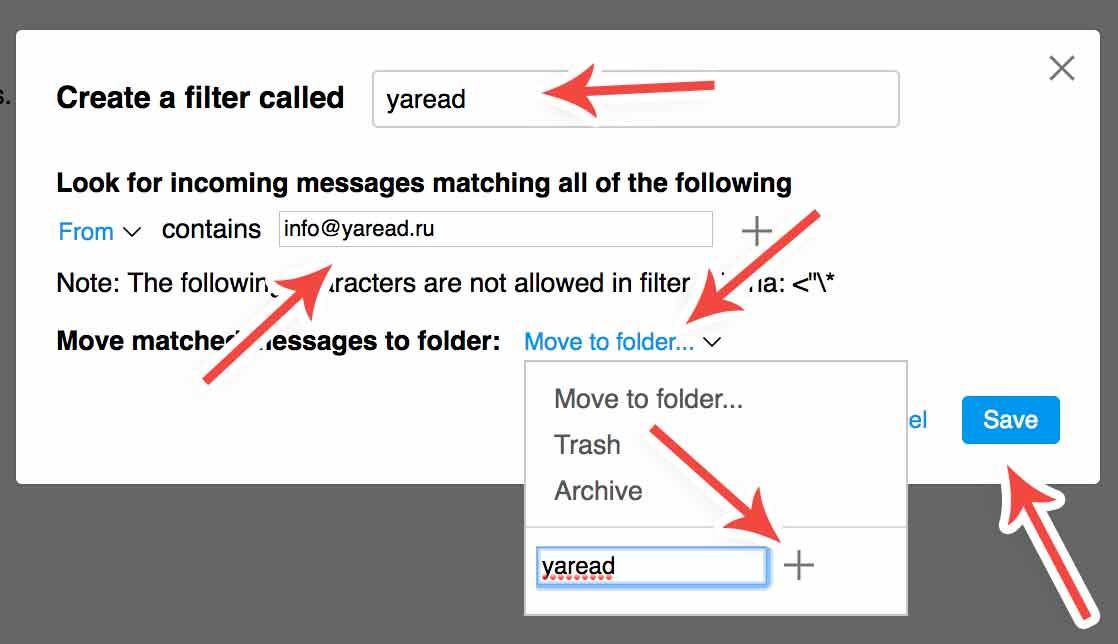Click the 'contains' operator text
Screen dimensions: 1118x644
pos(211,230)
